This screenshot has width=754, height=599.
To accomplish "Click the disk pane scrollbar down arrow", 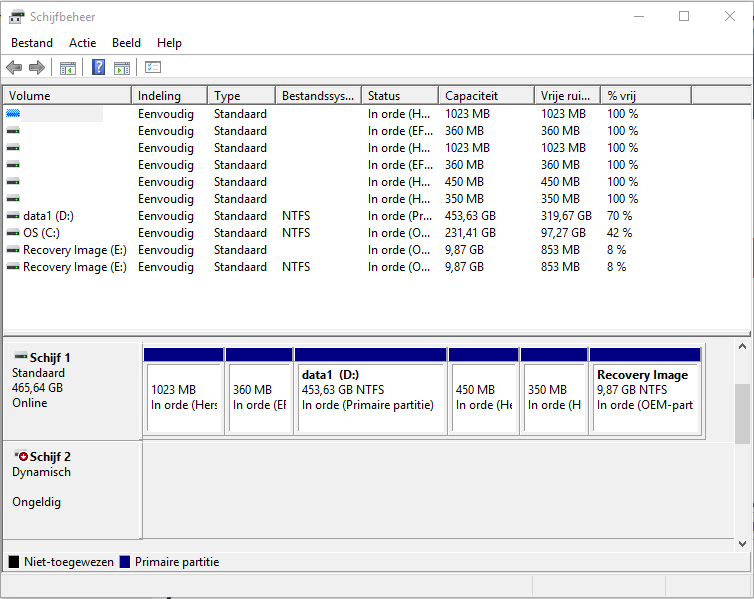I will click(x=742, y=543).
